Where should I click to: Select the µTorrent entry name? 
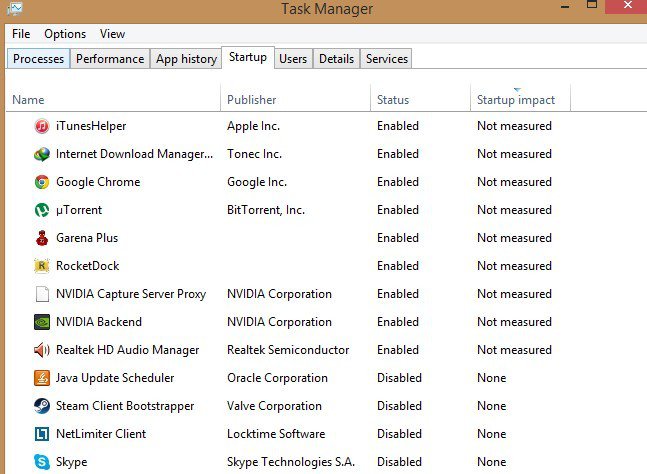pos(79,210)
